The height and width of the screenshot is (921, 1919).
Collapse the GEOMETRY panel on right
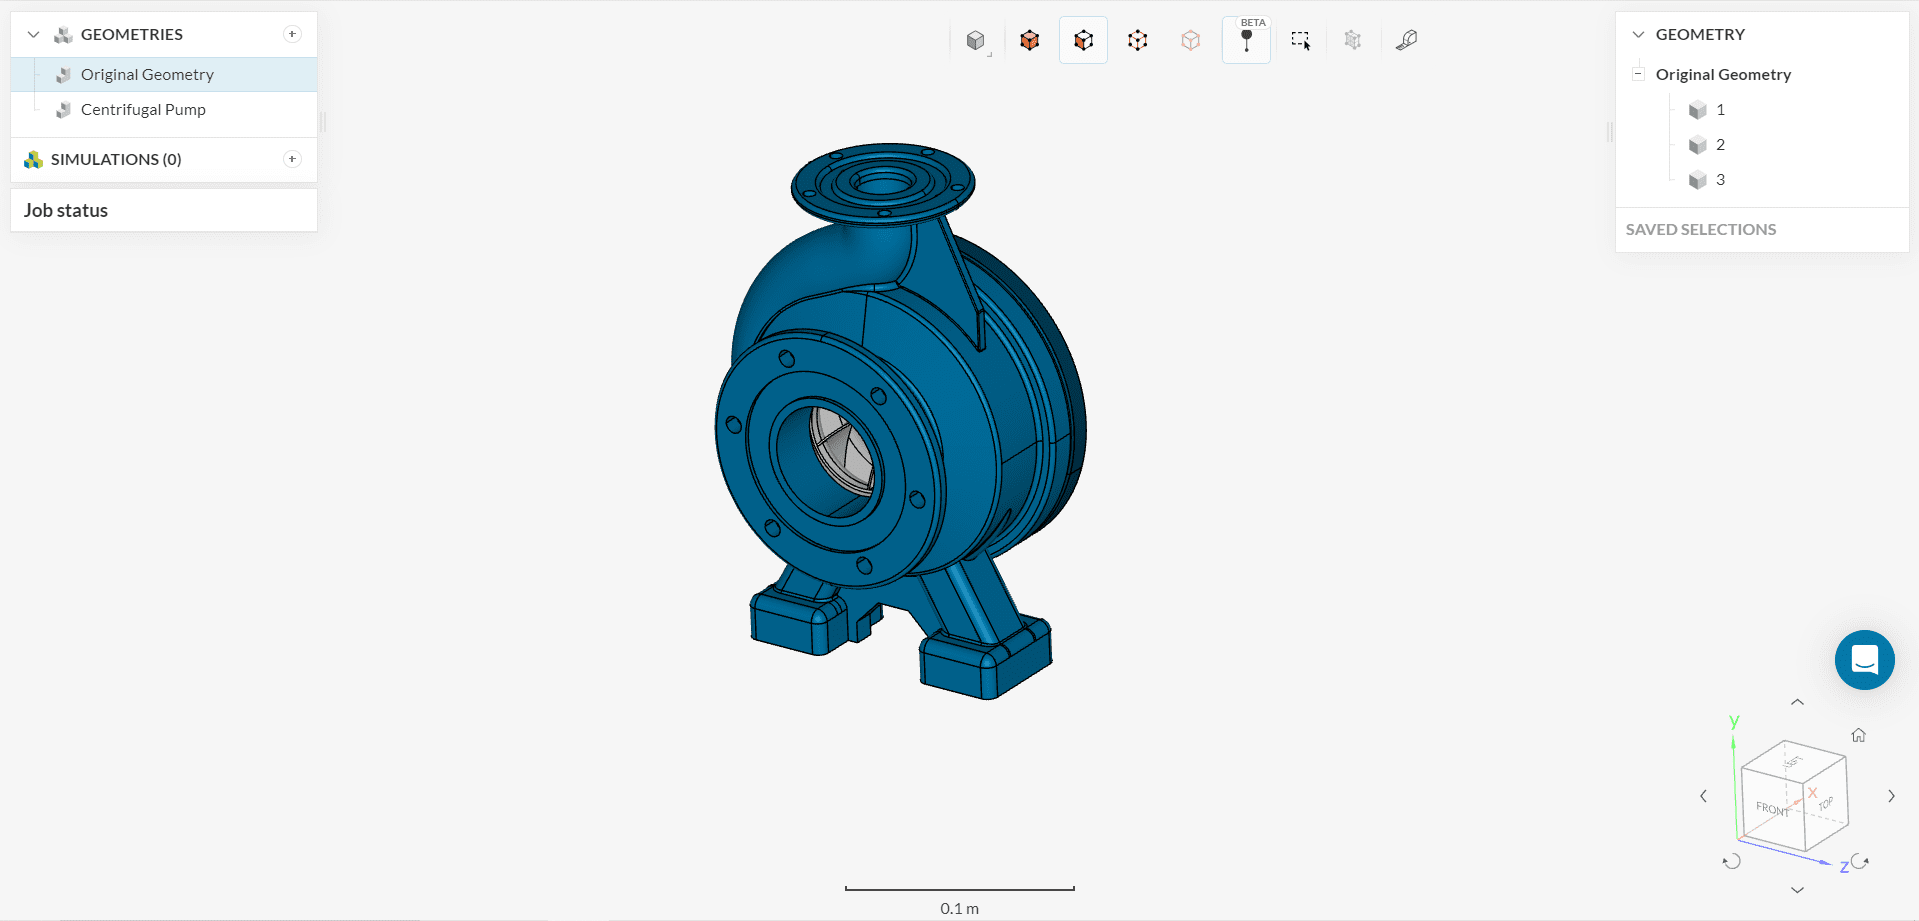1638,35
